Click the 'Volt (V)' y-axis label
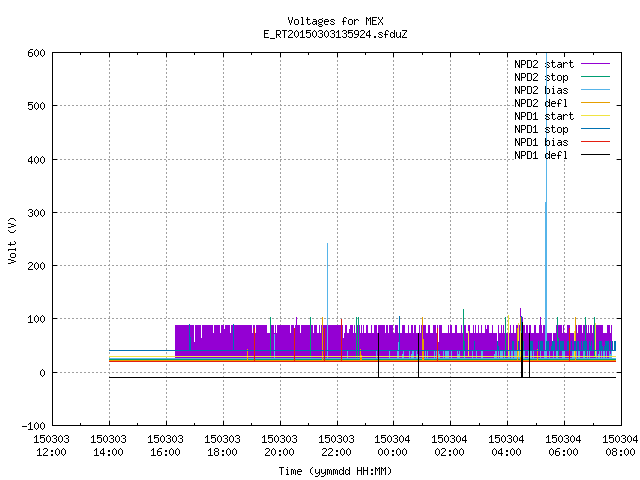 click(x=13, y=240)
